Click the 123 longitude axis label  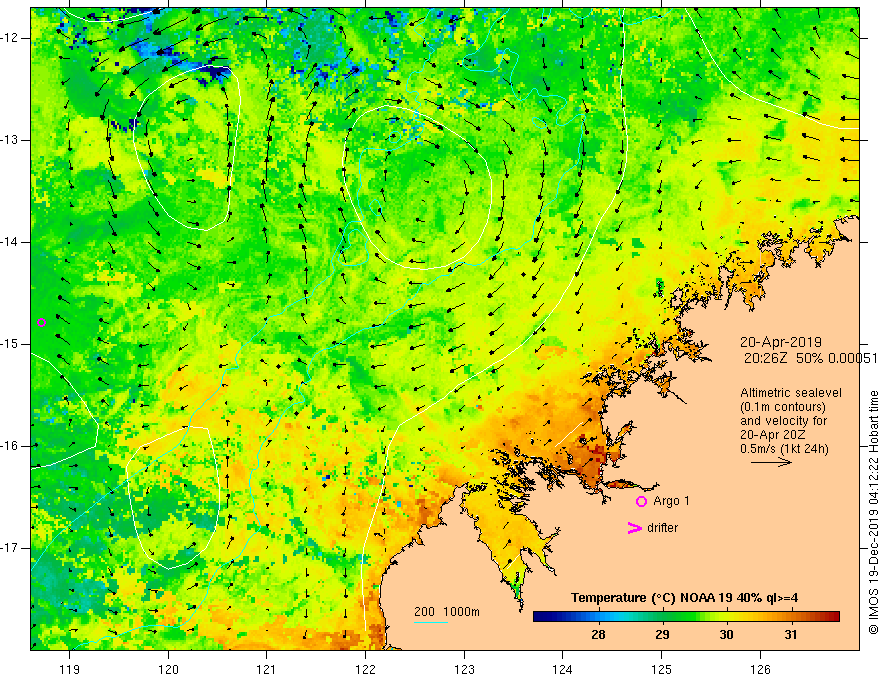[x=464, y=669]
